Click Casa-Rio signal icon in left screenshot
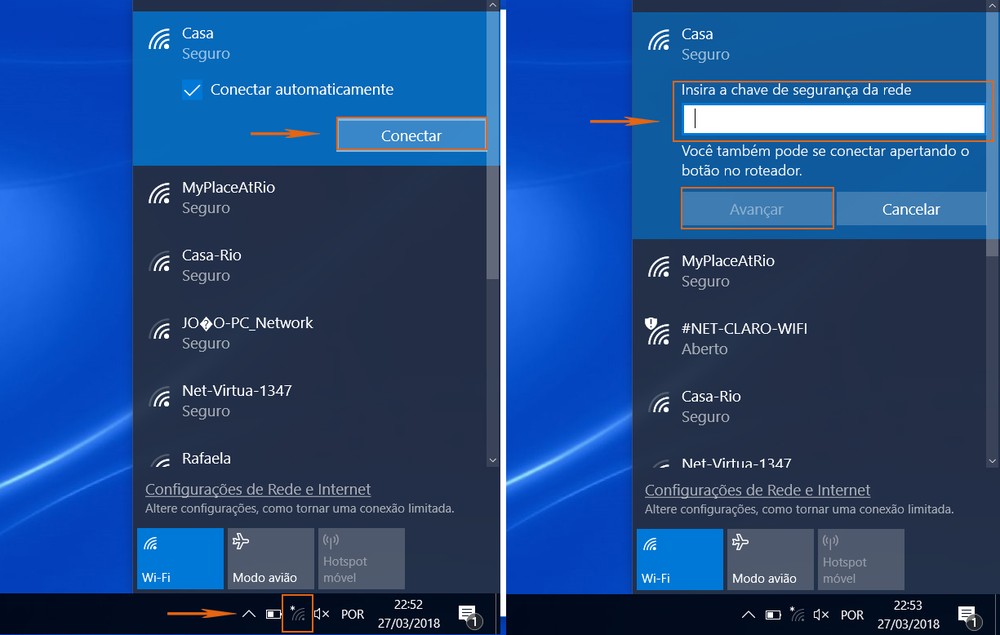 click(159, 261)
